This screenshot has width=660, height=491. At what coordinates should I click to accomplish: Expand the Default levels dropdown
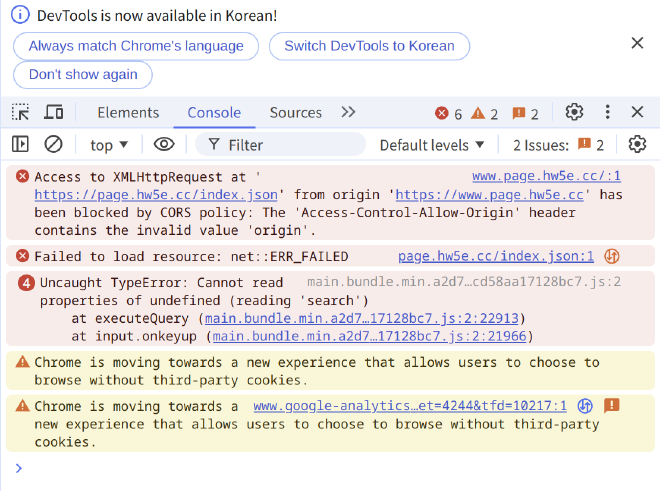(x=432, y=145)
